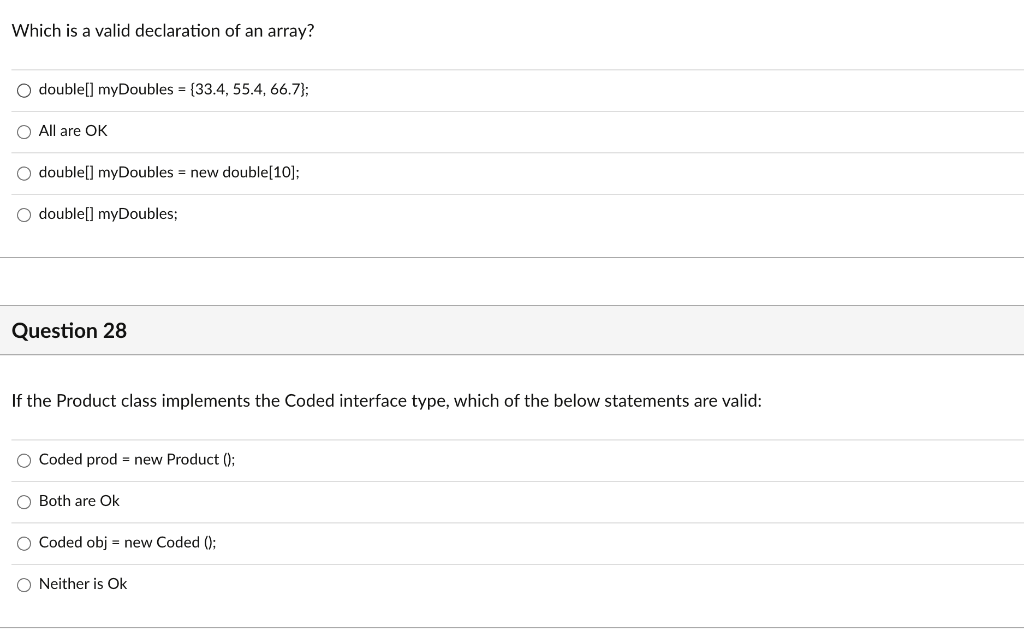
Task: Click the array declaration question text
Action: [x=163, y=31]
